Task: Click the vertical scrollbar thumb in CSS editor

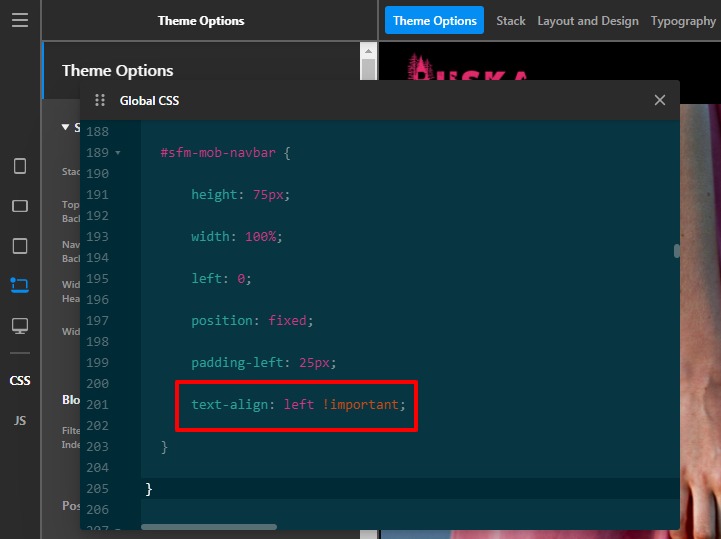Action: pos(676,251)
